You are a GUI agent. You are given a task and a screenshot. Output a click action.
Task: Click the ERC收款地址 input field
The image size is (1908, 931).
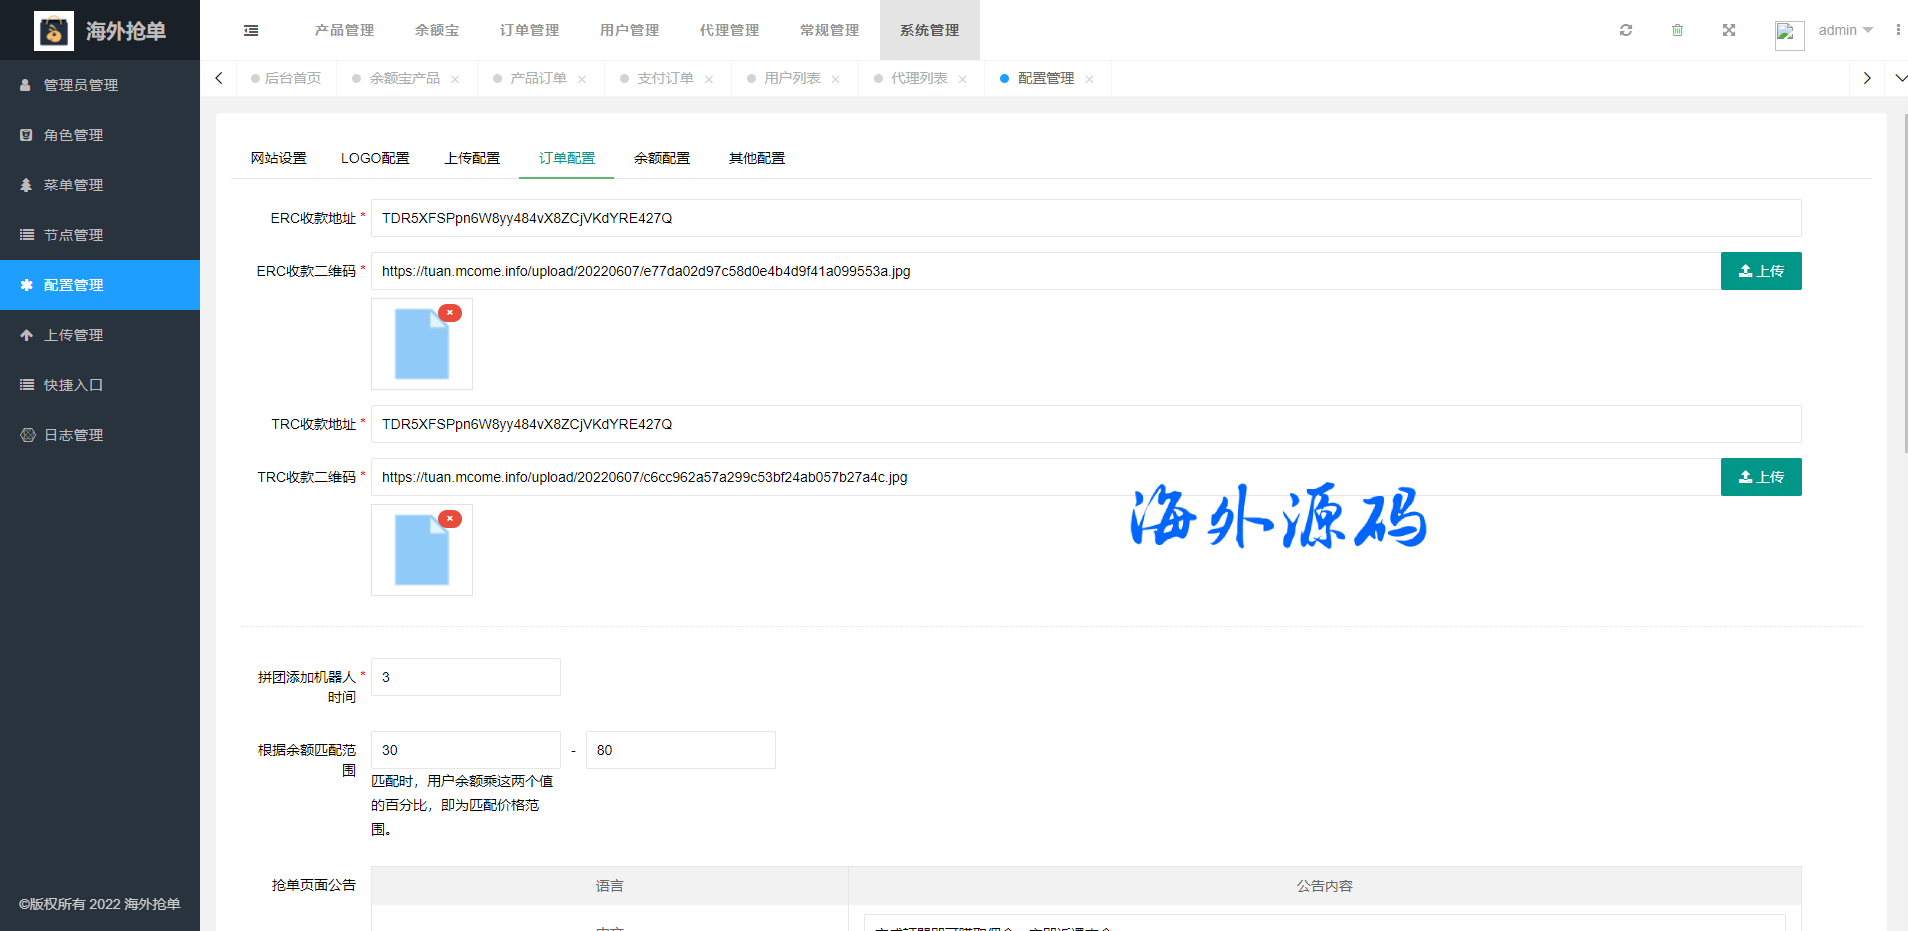click(1085, 218)
